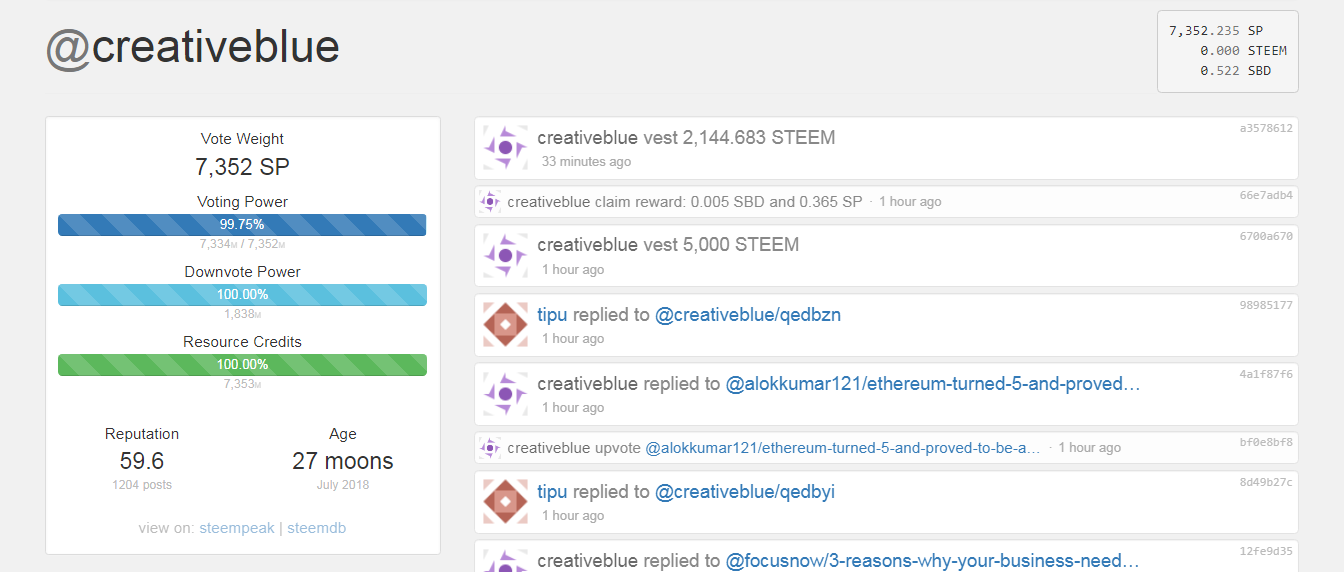Image resolution: width=1344 pixels, height=572 pixels.
Task: Click transaction ID 12fe9d35
Action: [x=1266, y=551]
